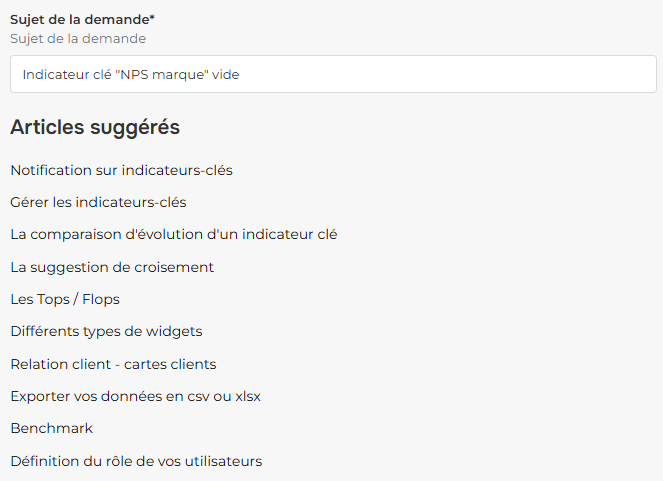
Task: Open "Différents types de widgets" article
Action: (106, 331)
